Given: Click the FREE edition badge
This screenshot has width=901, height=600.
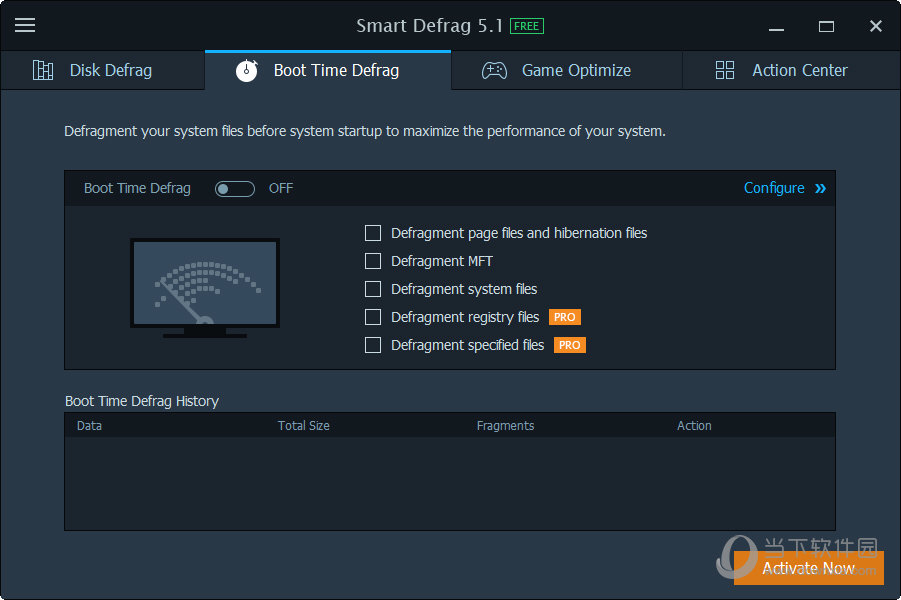Looking at the screenshot, I should [x=526, y=26].
